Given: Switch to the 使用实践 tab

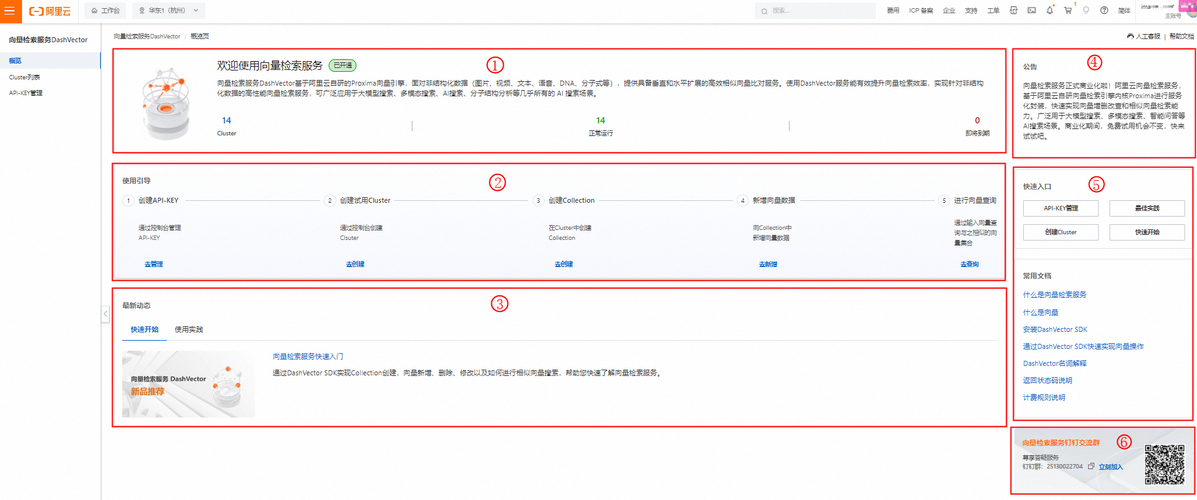Looking at the screenshot, I should point(189,330).
